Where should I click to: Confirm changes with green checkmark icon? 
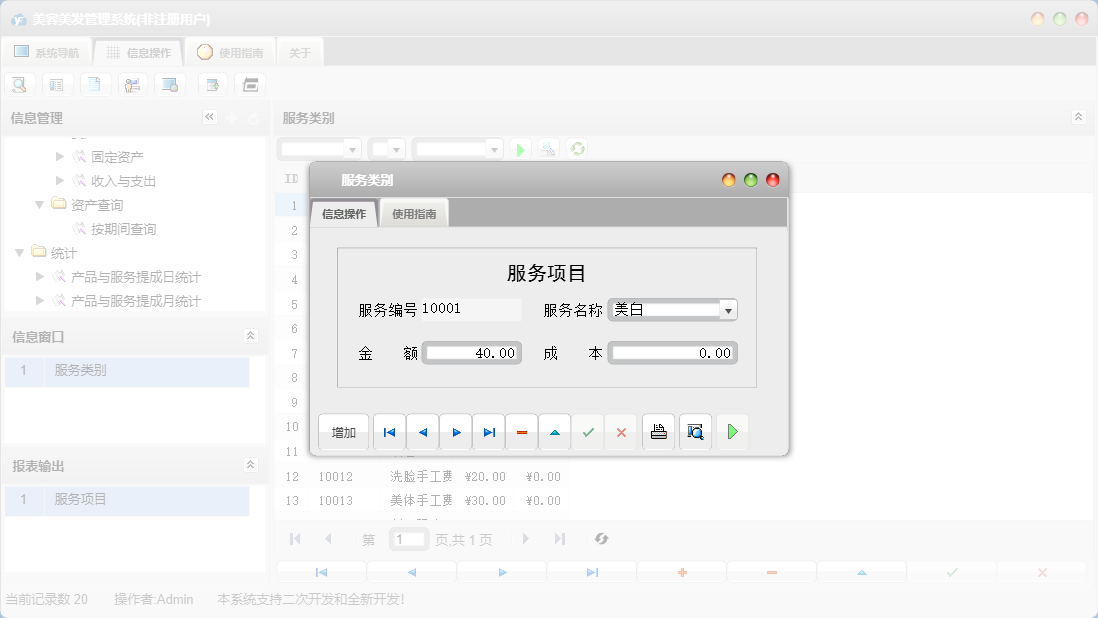[x=588, y=432]
